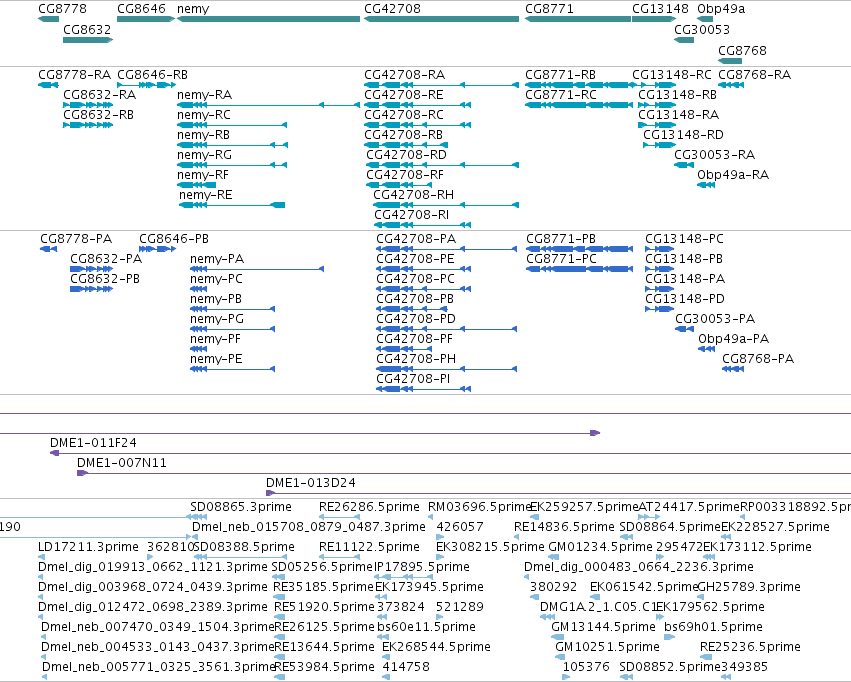Select EST RM03696.5prime
851x682 pixels.
[479, 507]
